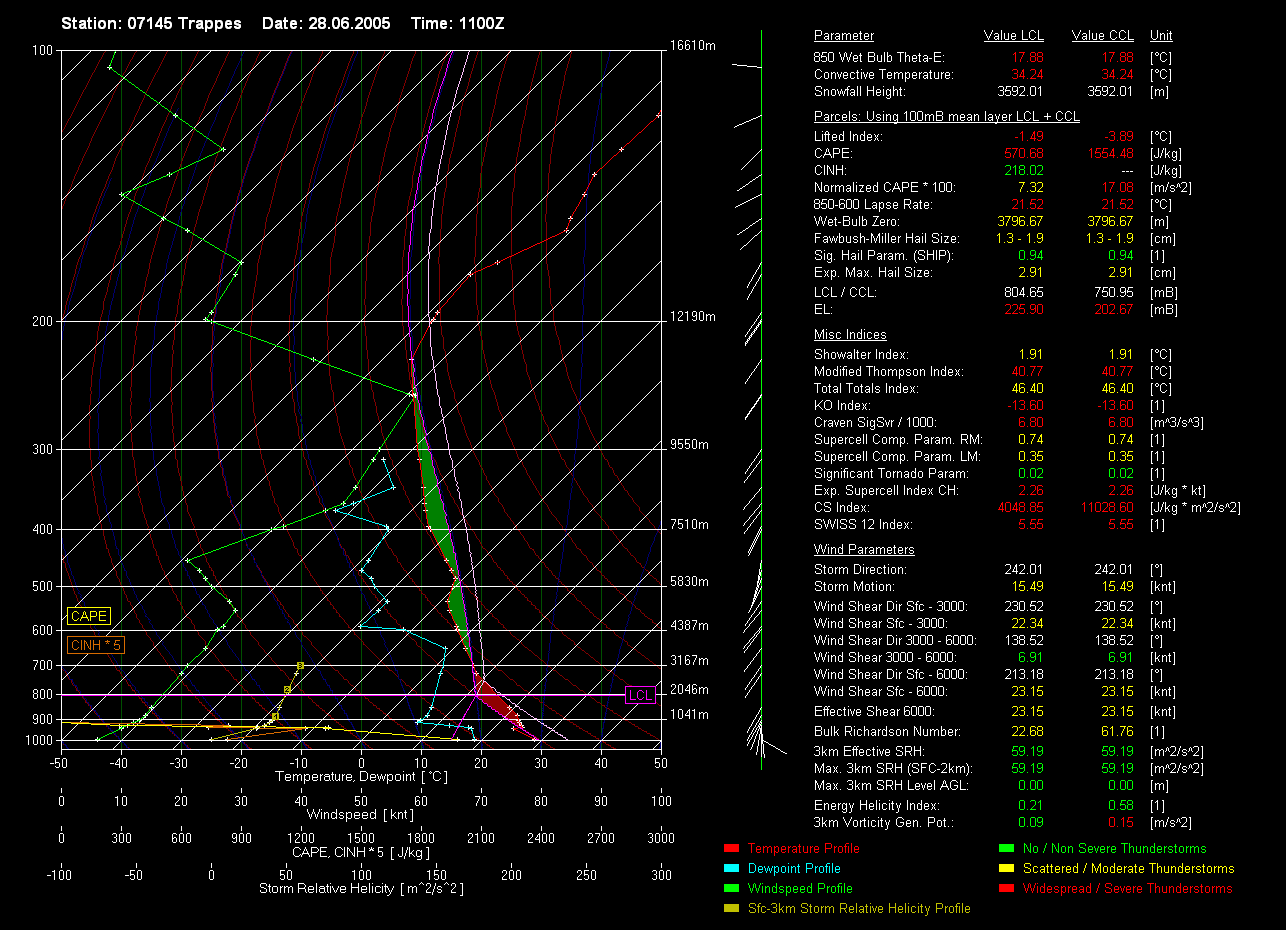This screenshot has width=1286, height=930.
Task: Click the red Widespread / Severe Thunderstorms swatch
Action: point(1006,889)
